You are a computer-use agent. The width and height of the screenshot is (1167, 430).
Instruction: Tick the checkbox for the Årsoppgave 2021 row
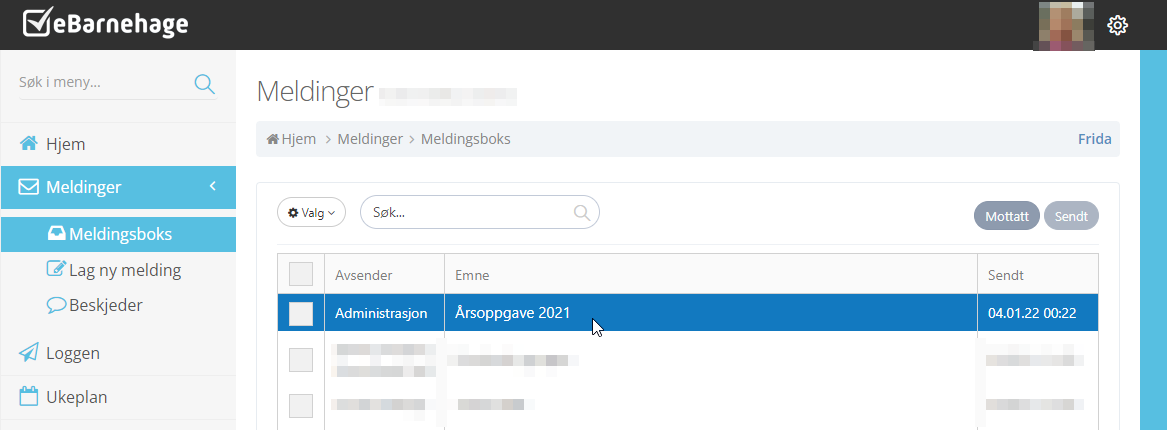(x=301, y=314)
